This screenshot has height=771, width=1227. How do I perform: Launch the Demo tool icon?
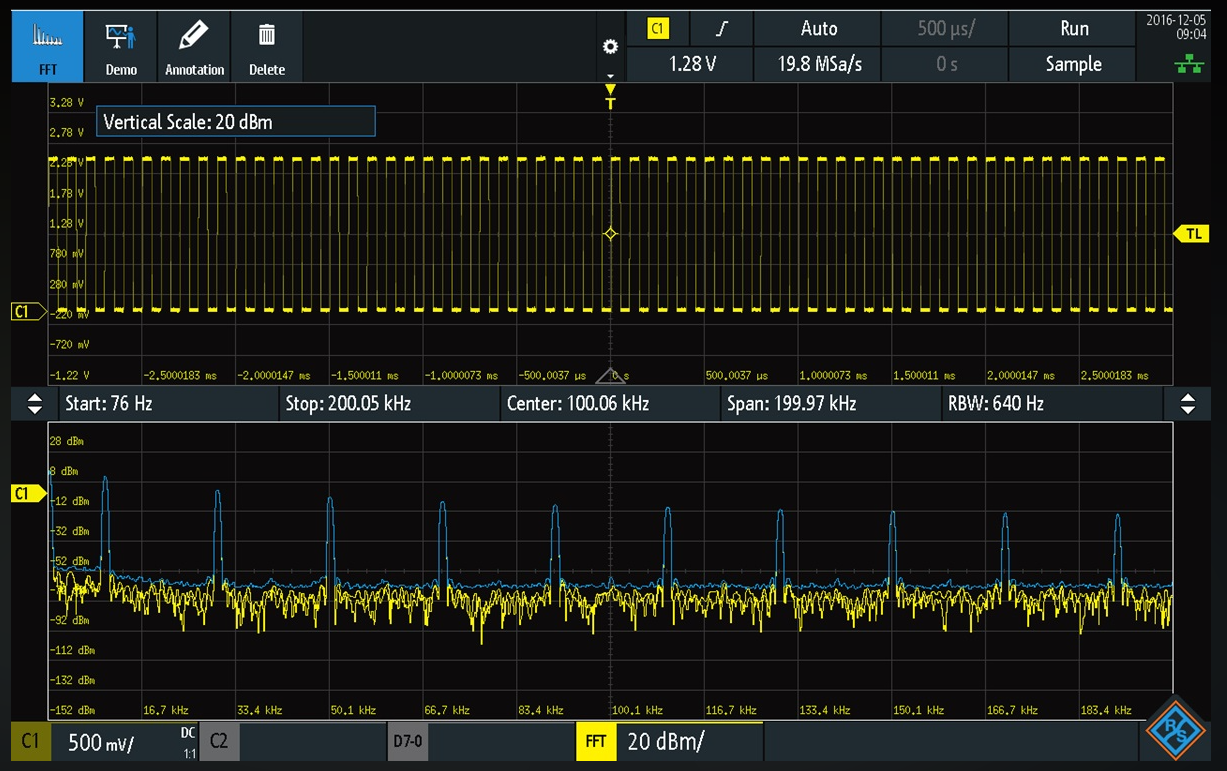tap(121, 47)
